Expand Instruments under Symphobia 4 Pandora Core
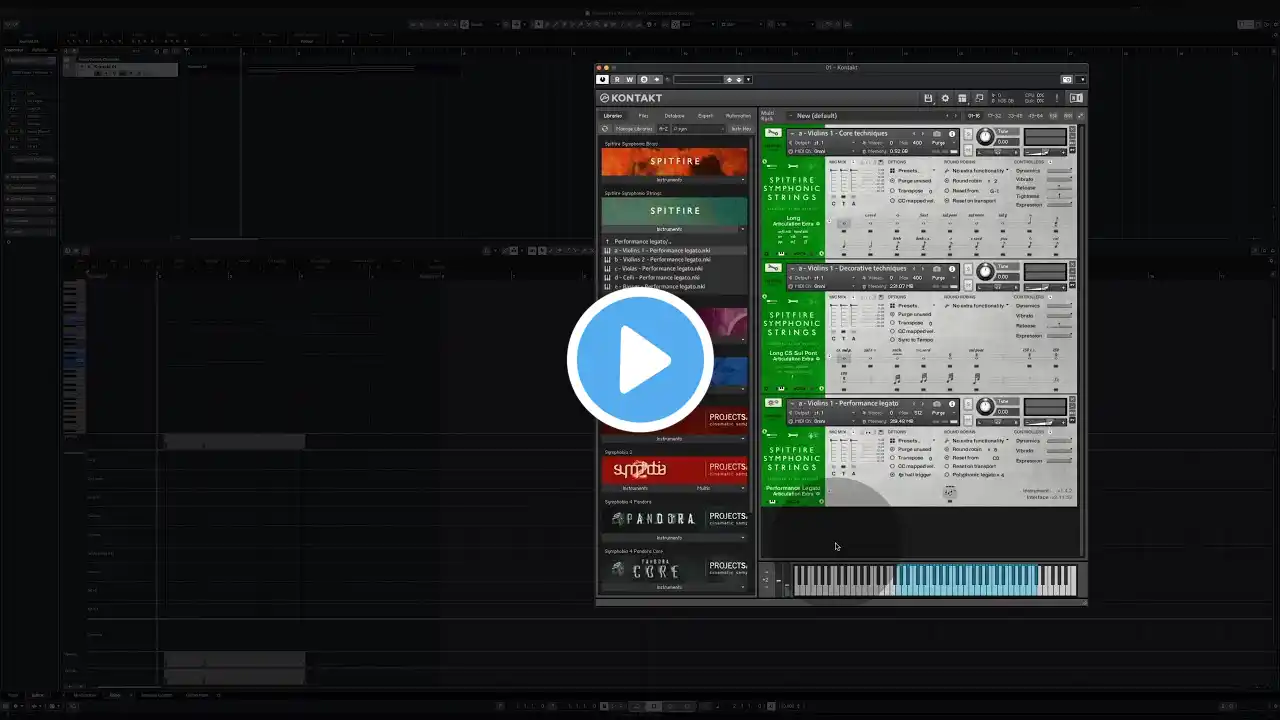Viewport: 1280px width, 720px height. 674,587
